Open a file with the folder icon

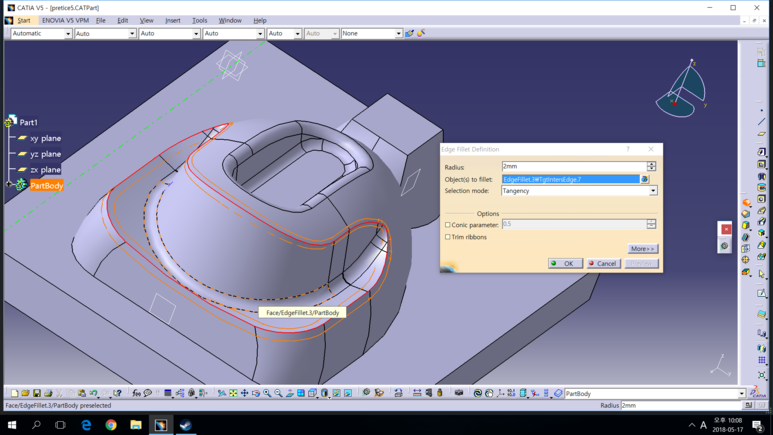25,393
